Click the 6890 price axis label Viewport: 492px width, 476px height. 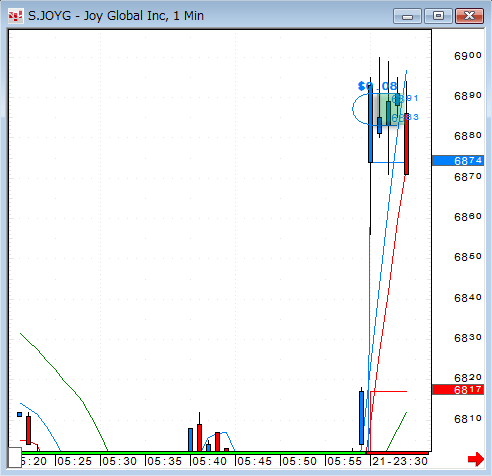(468, 96)
